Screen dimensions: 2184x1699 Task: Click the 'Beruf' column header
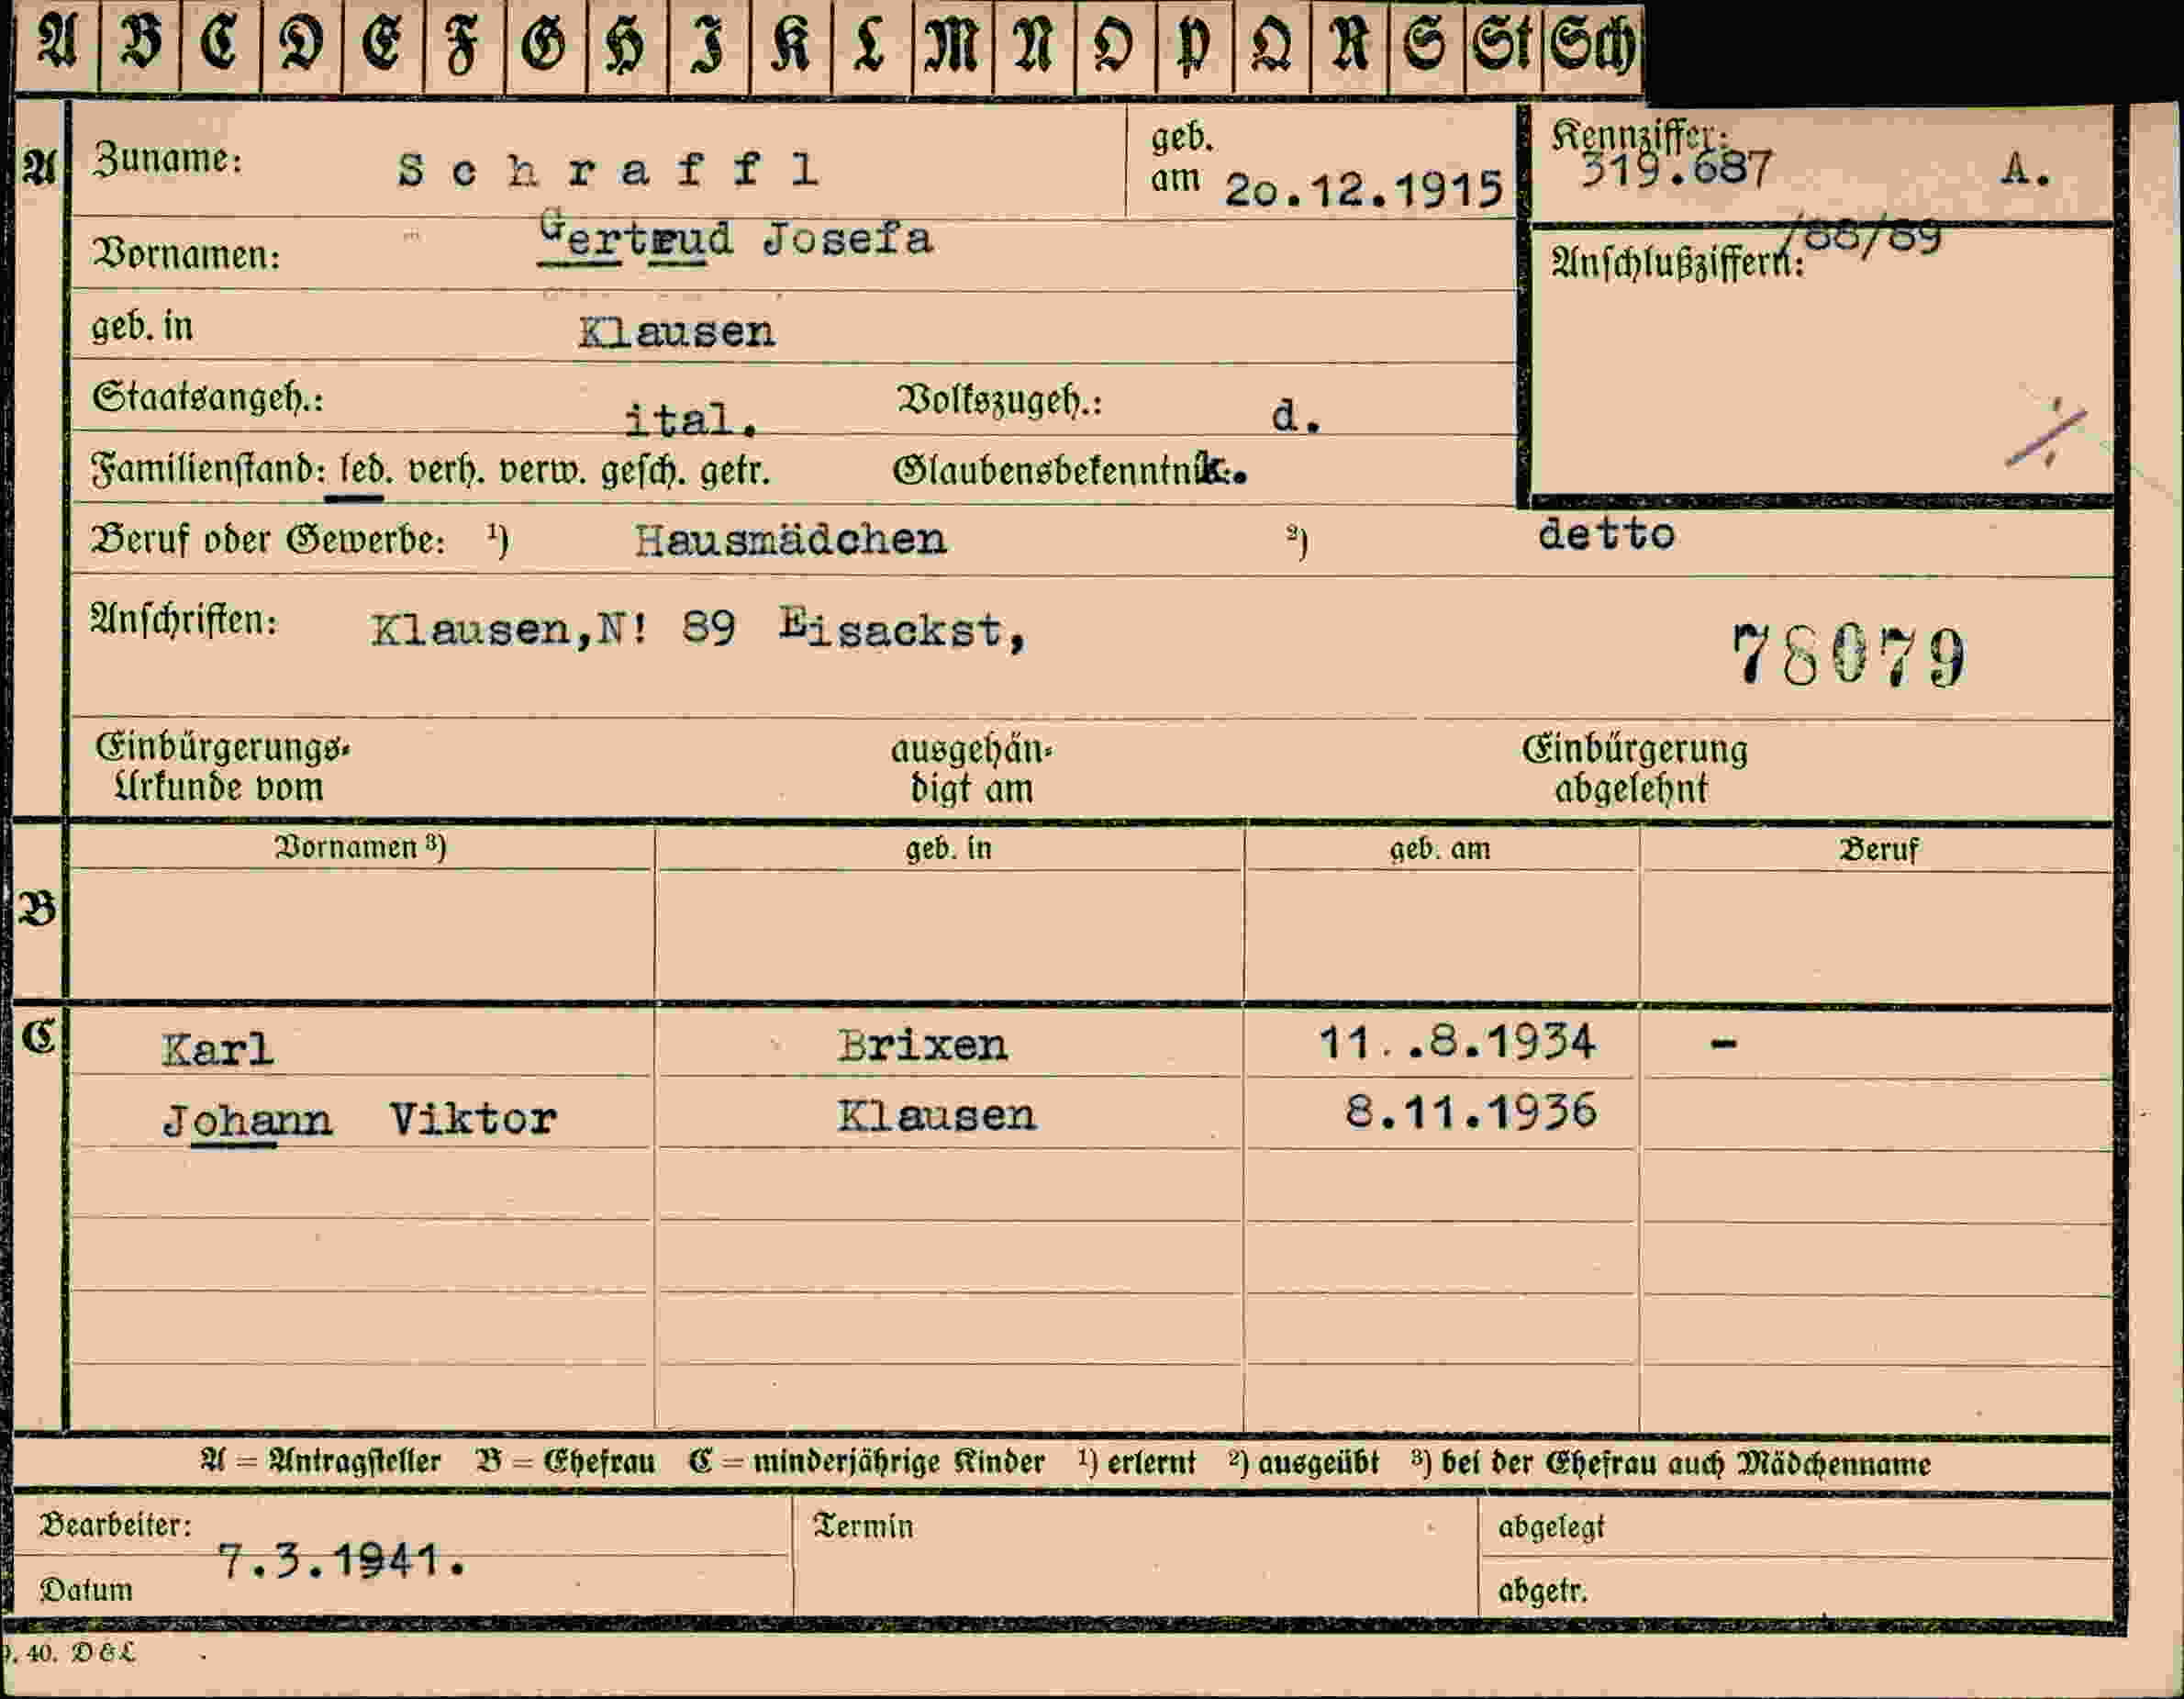tap(1878, 851)
